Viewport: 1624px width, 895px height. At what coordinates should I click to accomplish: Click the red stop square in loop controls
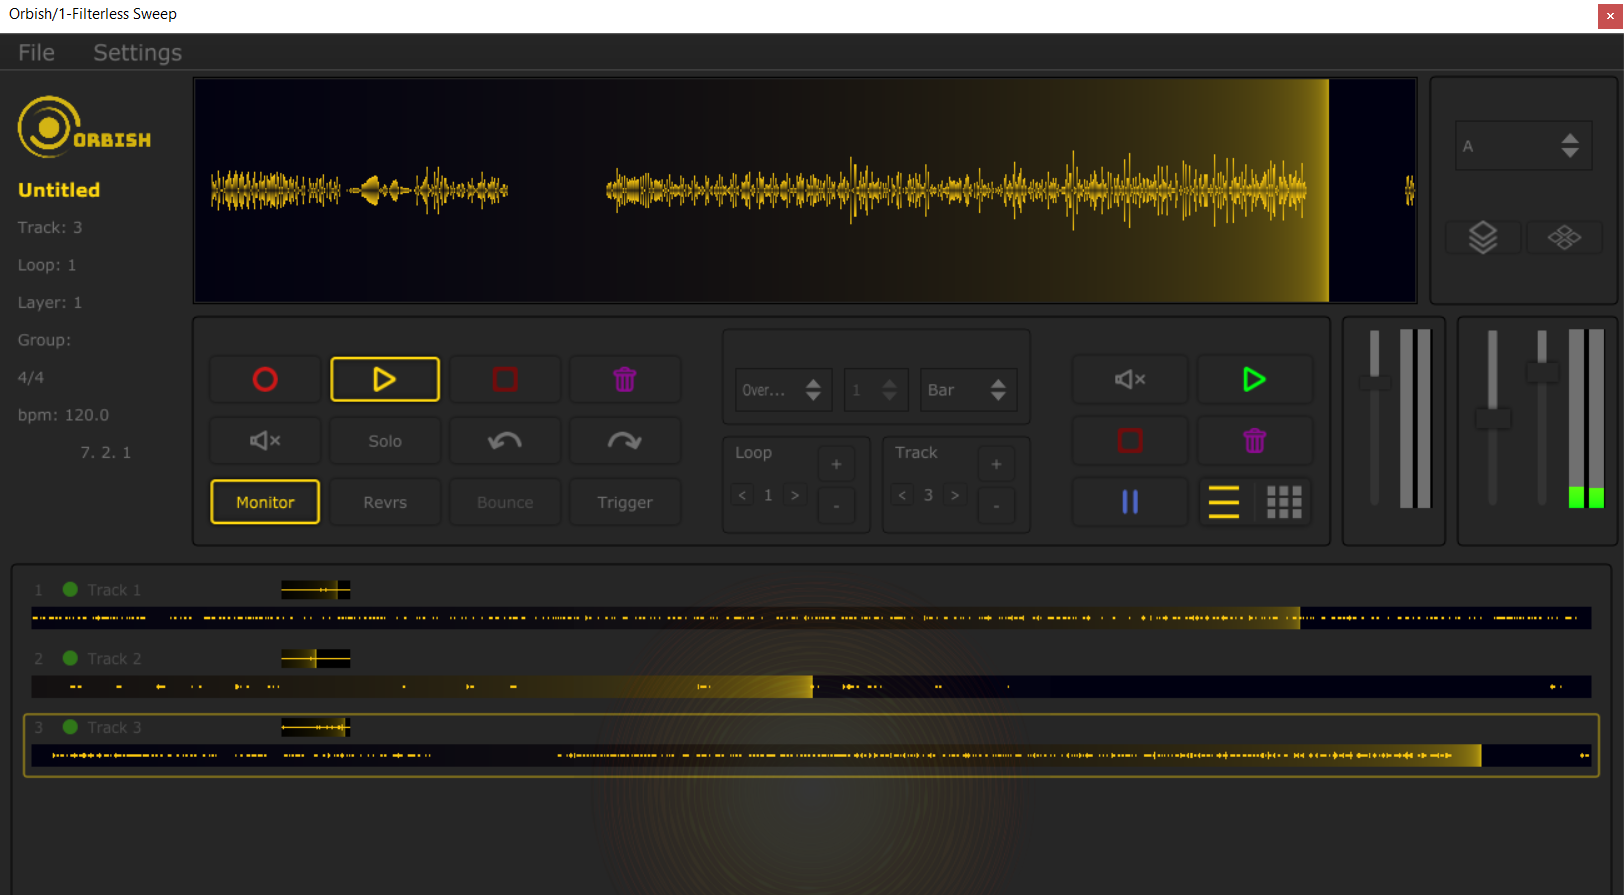click(x=505, y=380)
